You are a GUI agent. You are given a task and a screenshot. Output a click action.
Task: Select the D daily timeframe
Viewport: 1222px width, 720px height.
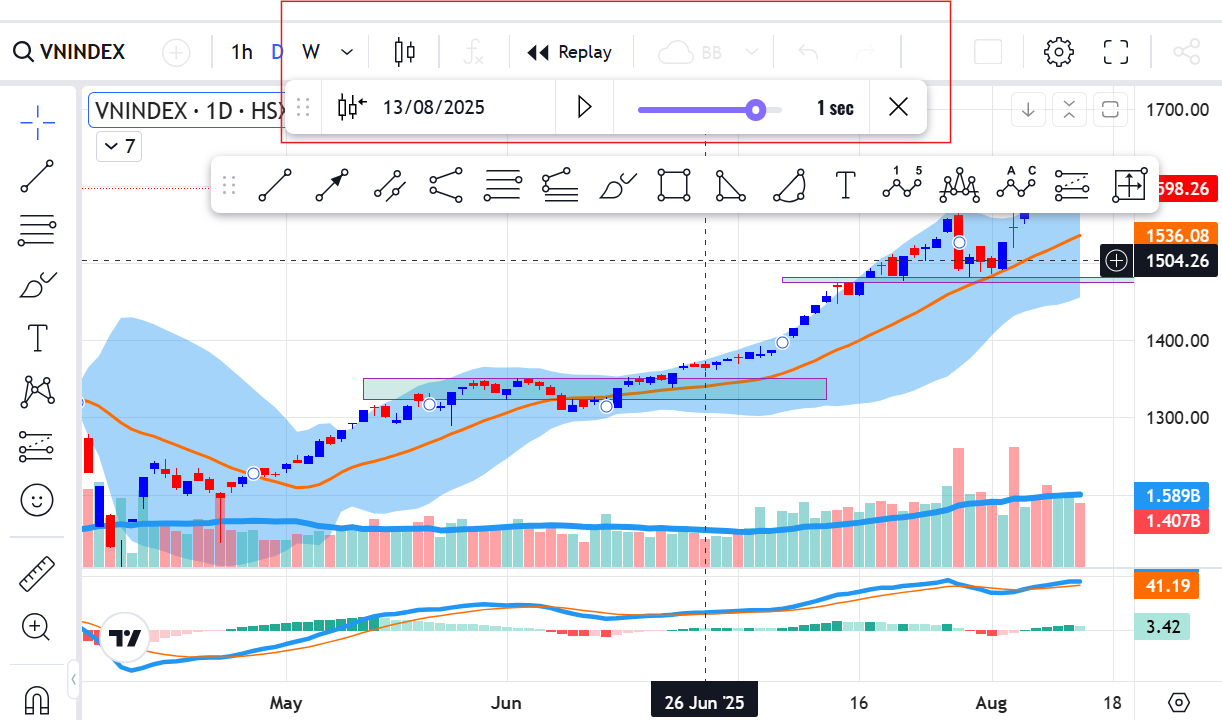click(x=278, y=52)
